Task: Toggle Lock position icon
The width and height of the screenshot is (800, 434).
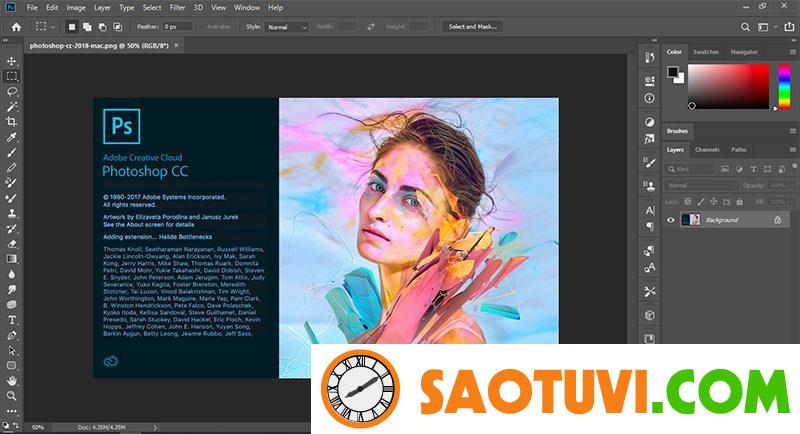Action: tap(714, 202)
